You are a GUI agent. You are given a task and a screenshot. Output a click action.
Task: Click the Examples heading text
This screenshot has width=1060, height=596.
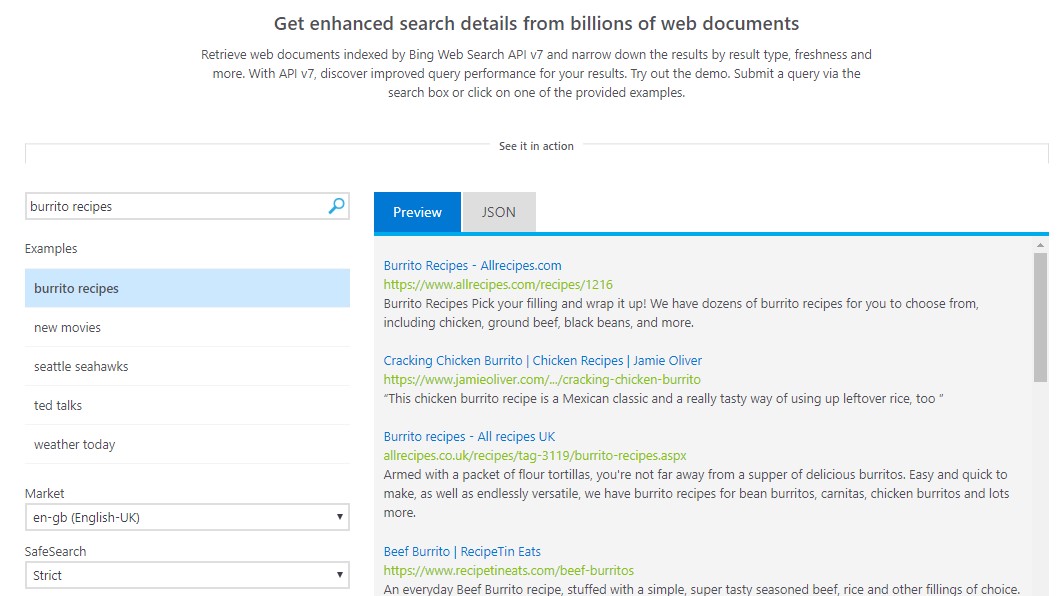pos(51,249)
